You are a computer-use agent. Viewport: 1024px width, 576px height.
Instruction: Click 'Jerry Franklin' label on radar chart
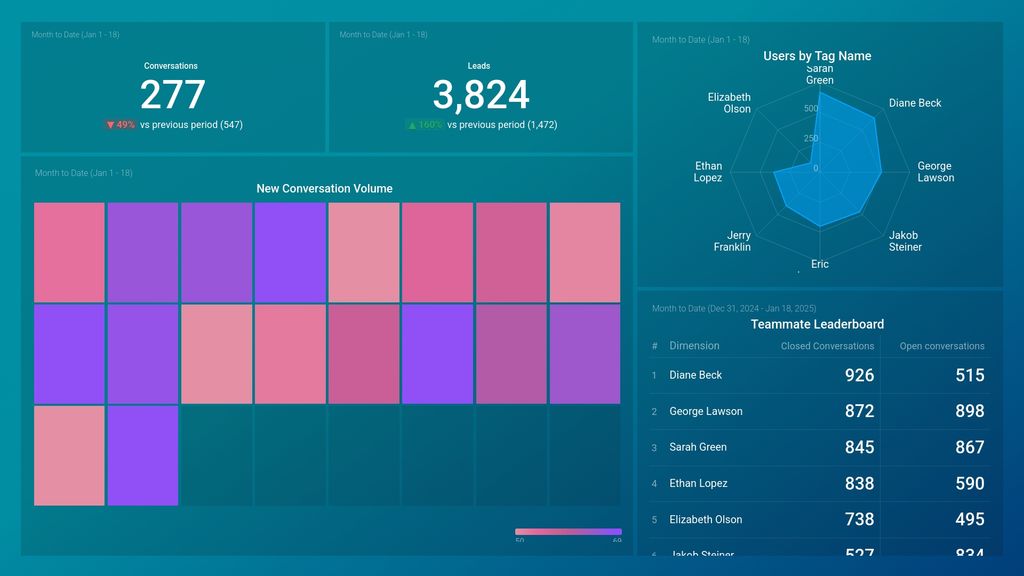[733, 241]
